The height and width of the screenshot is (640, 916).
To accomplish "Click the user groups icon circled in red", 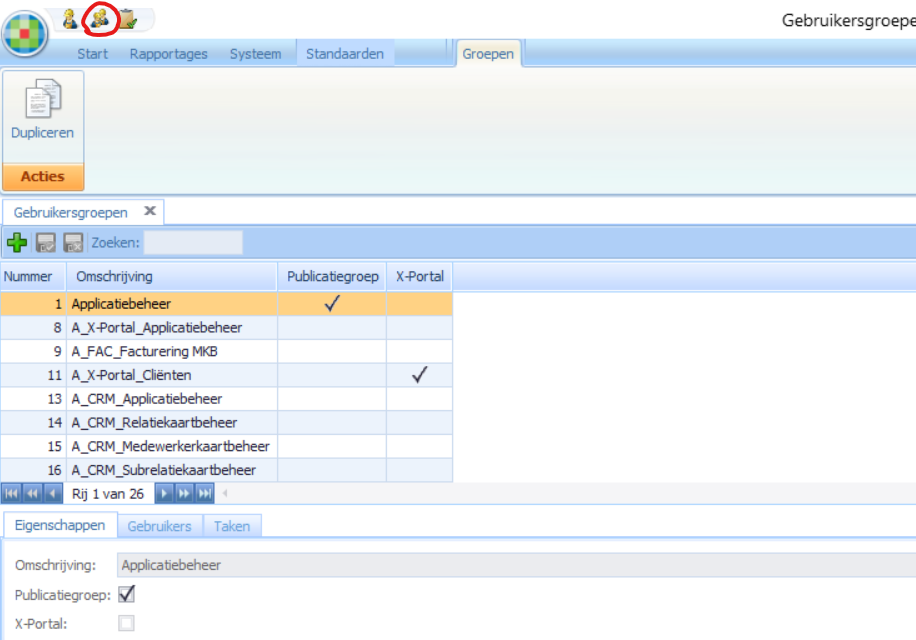I will 99,17.
